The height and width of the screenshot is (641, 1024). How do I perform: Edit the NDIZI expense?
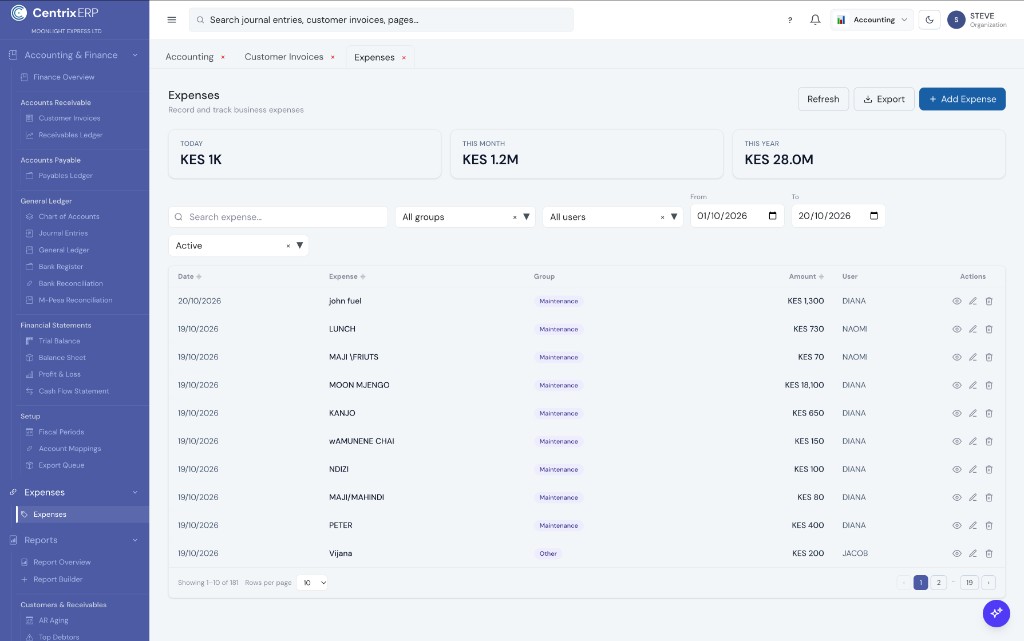point(972,469)
